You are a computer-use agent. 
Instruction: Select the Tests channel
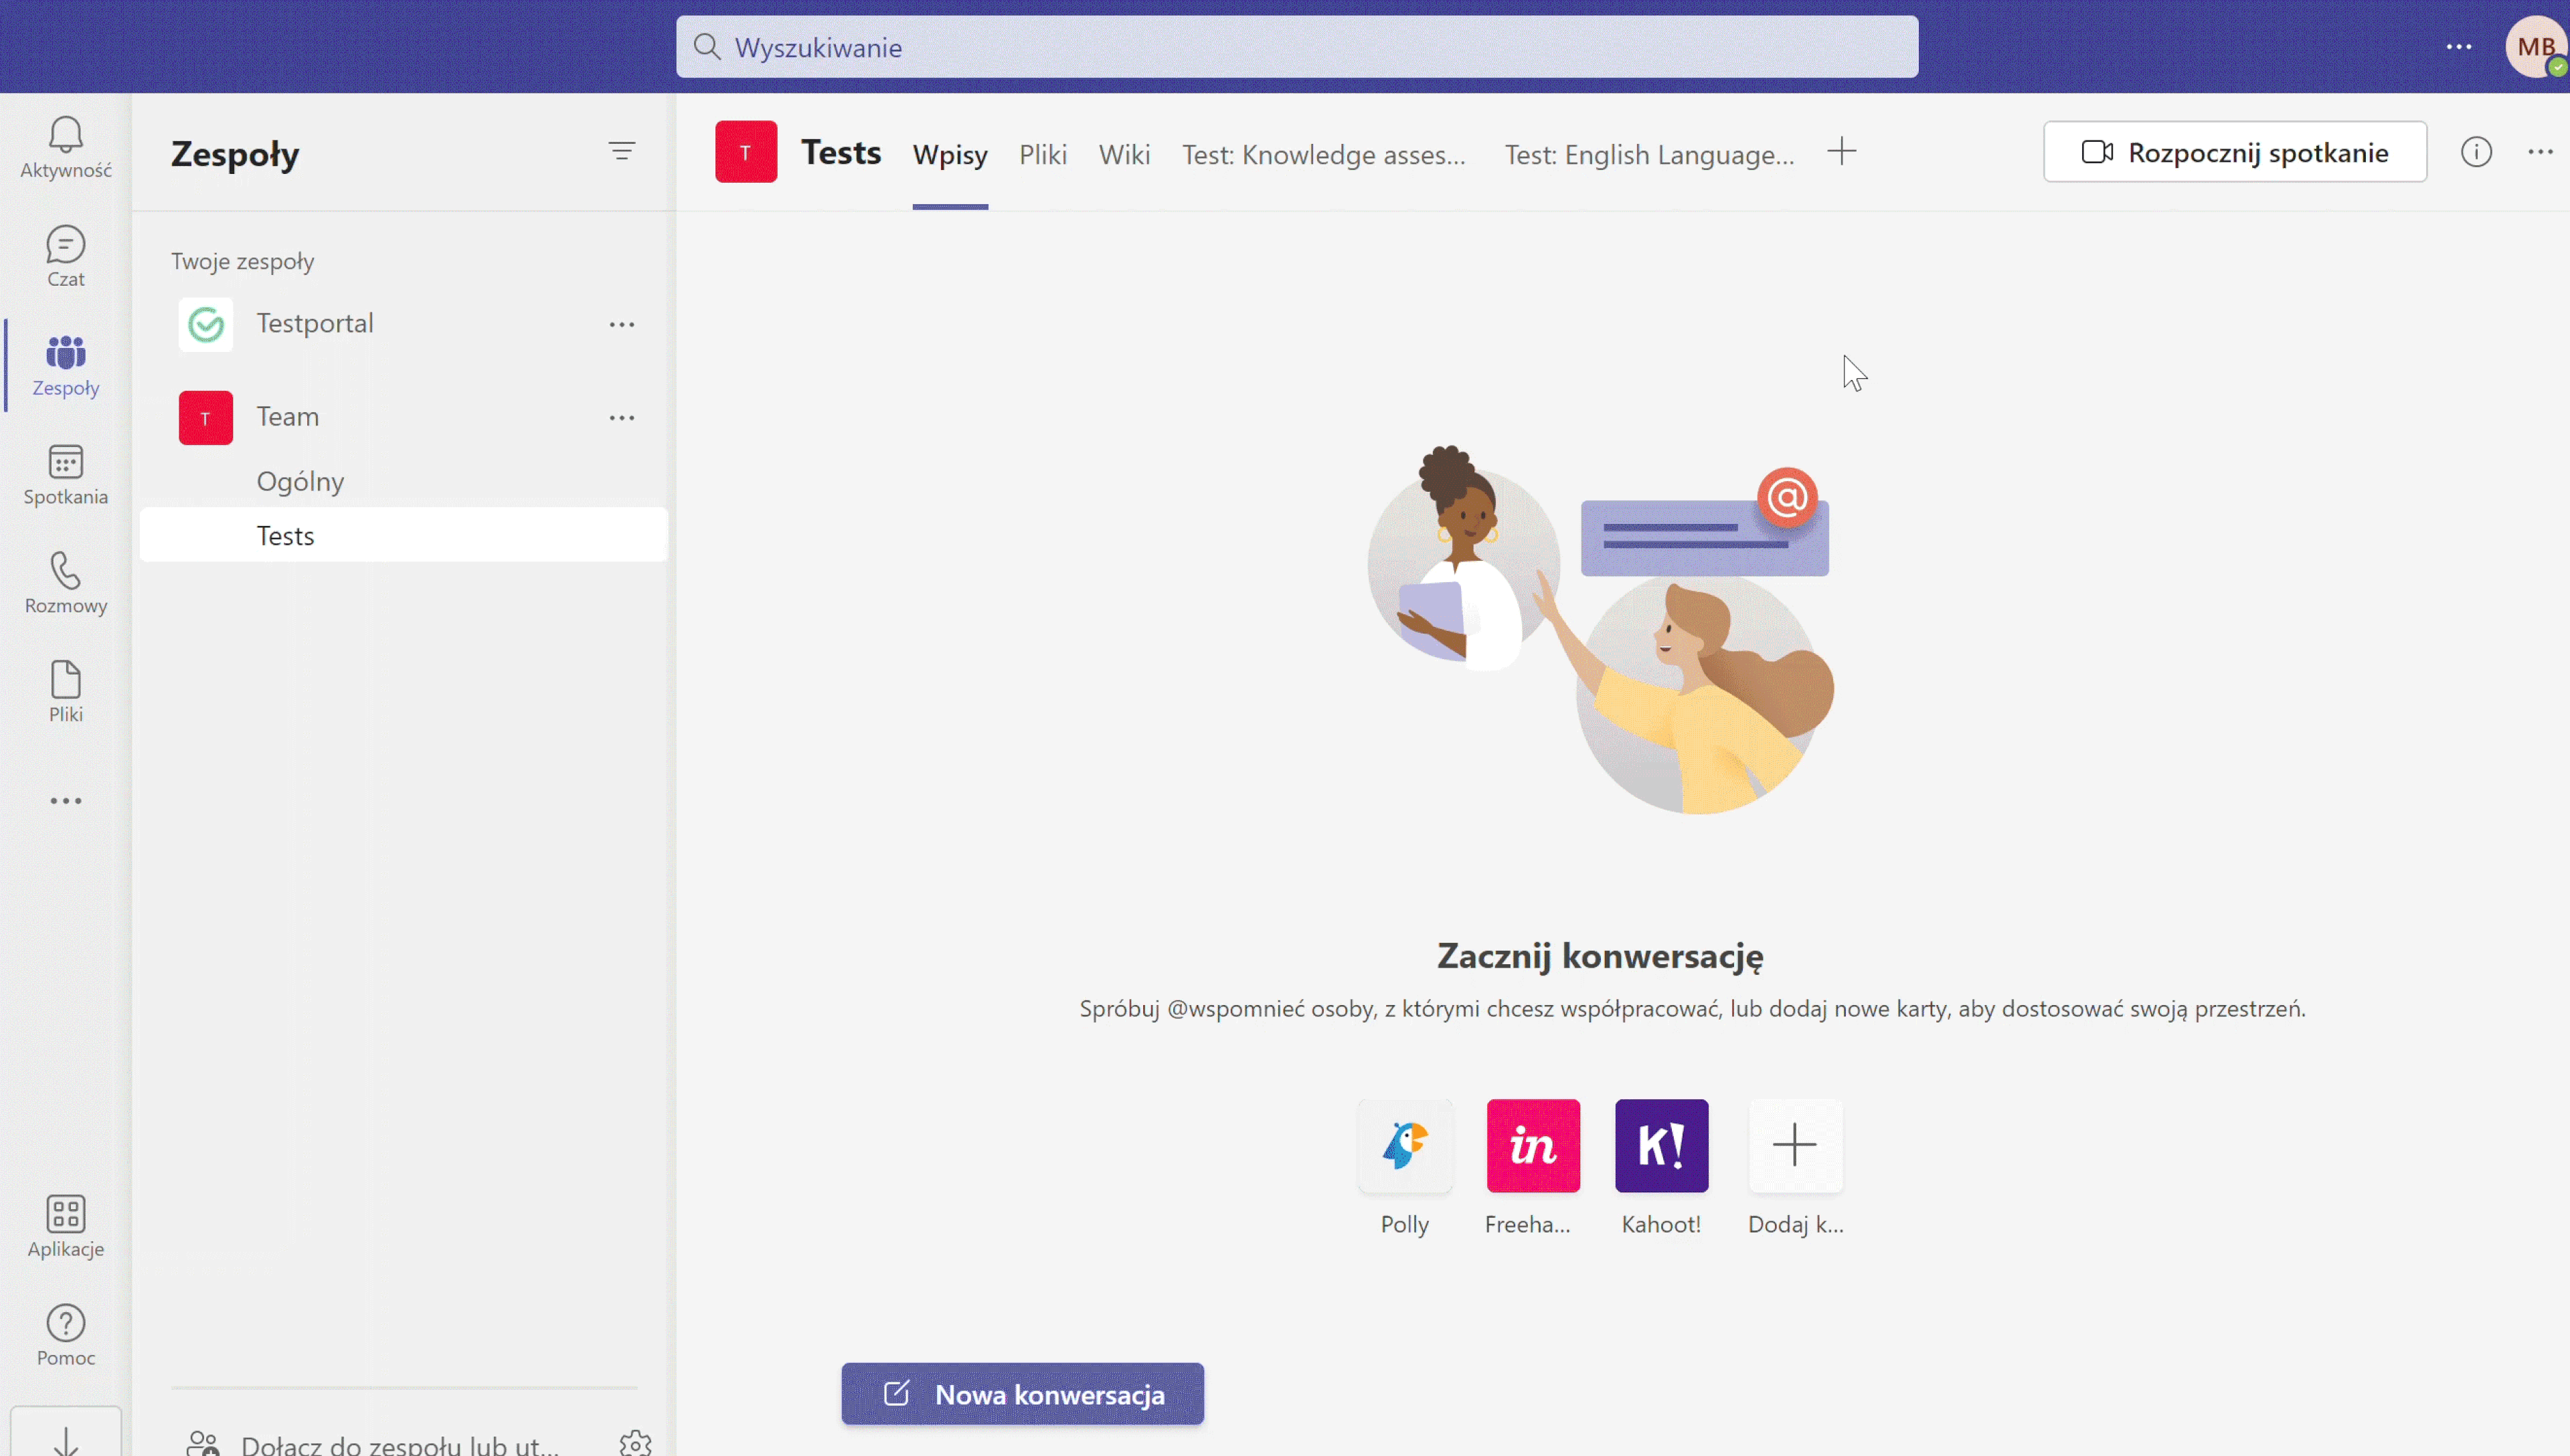[x=404, y=536]
